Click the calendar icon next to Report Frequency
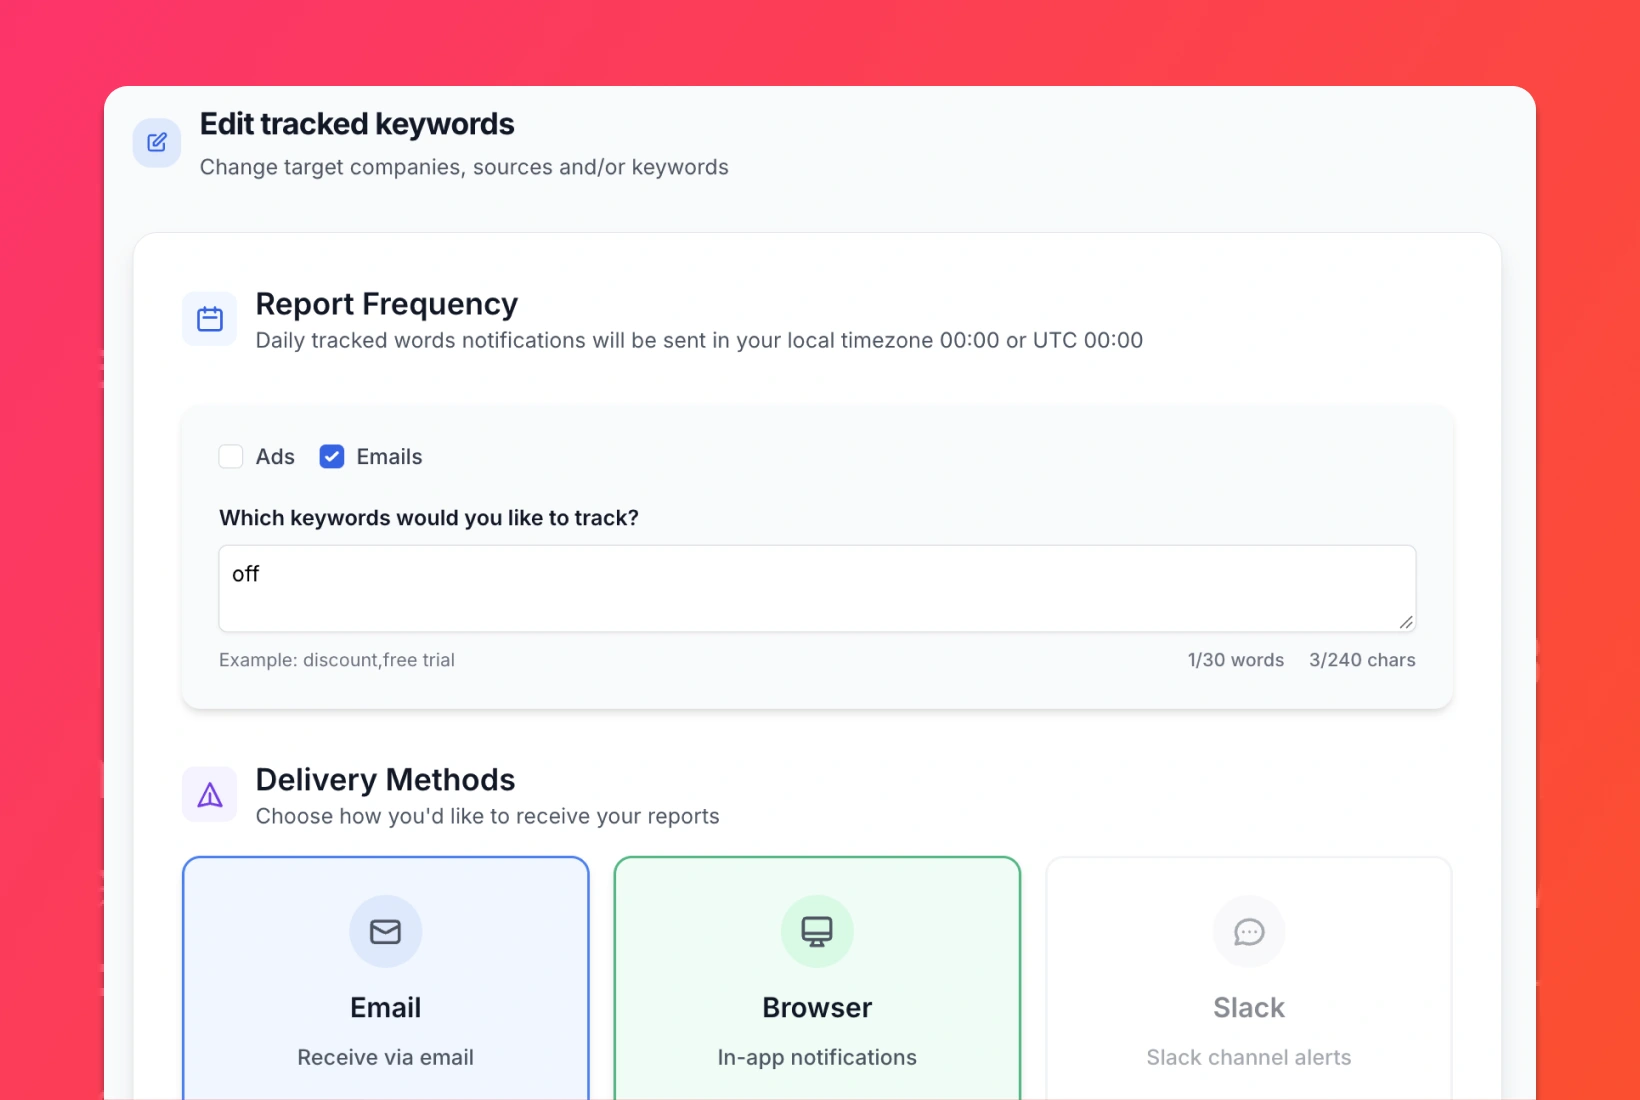 click(210, 319)
